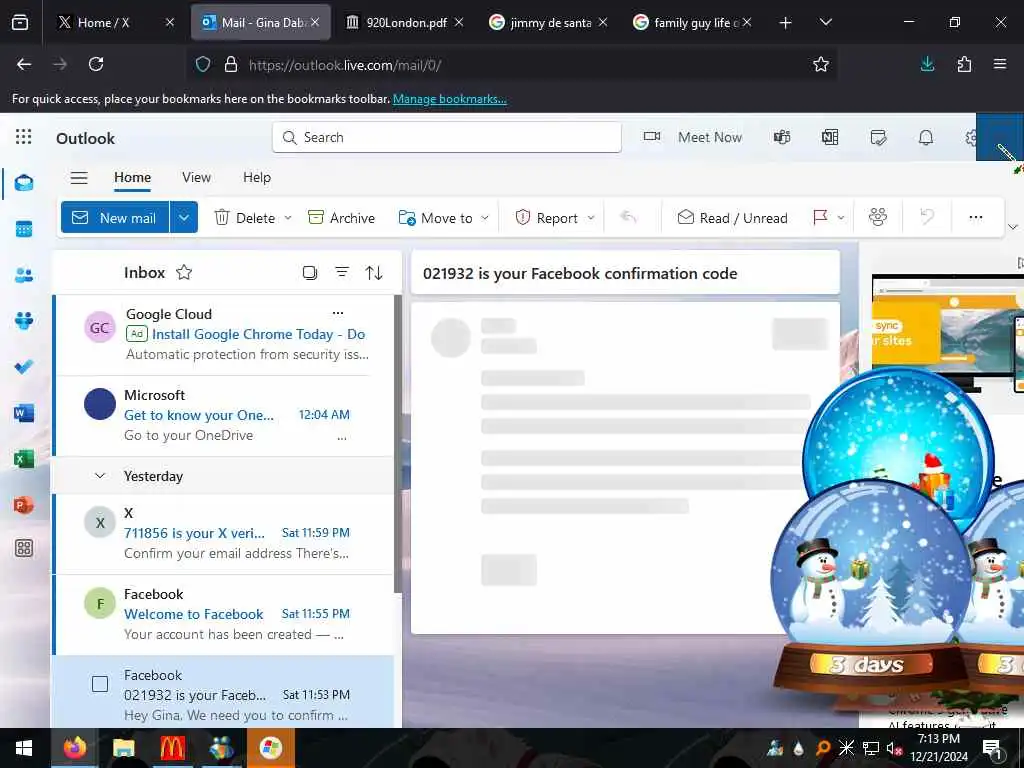Switch to the 920London.pdf tab
The image size is (1024, 768).
pyautogui.click(x=404, y=22)
